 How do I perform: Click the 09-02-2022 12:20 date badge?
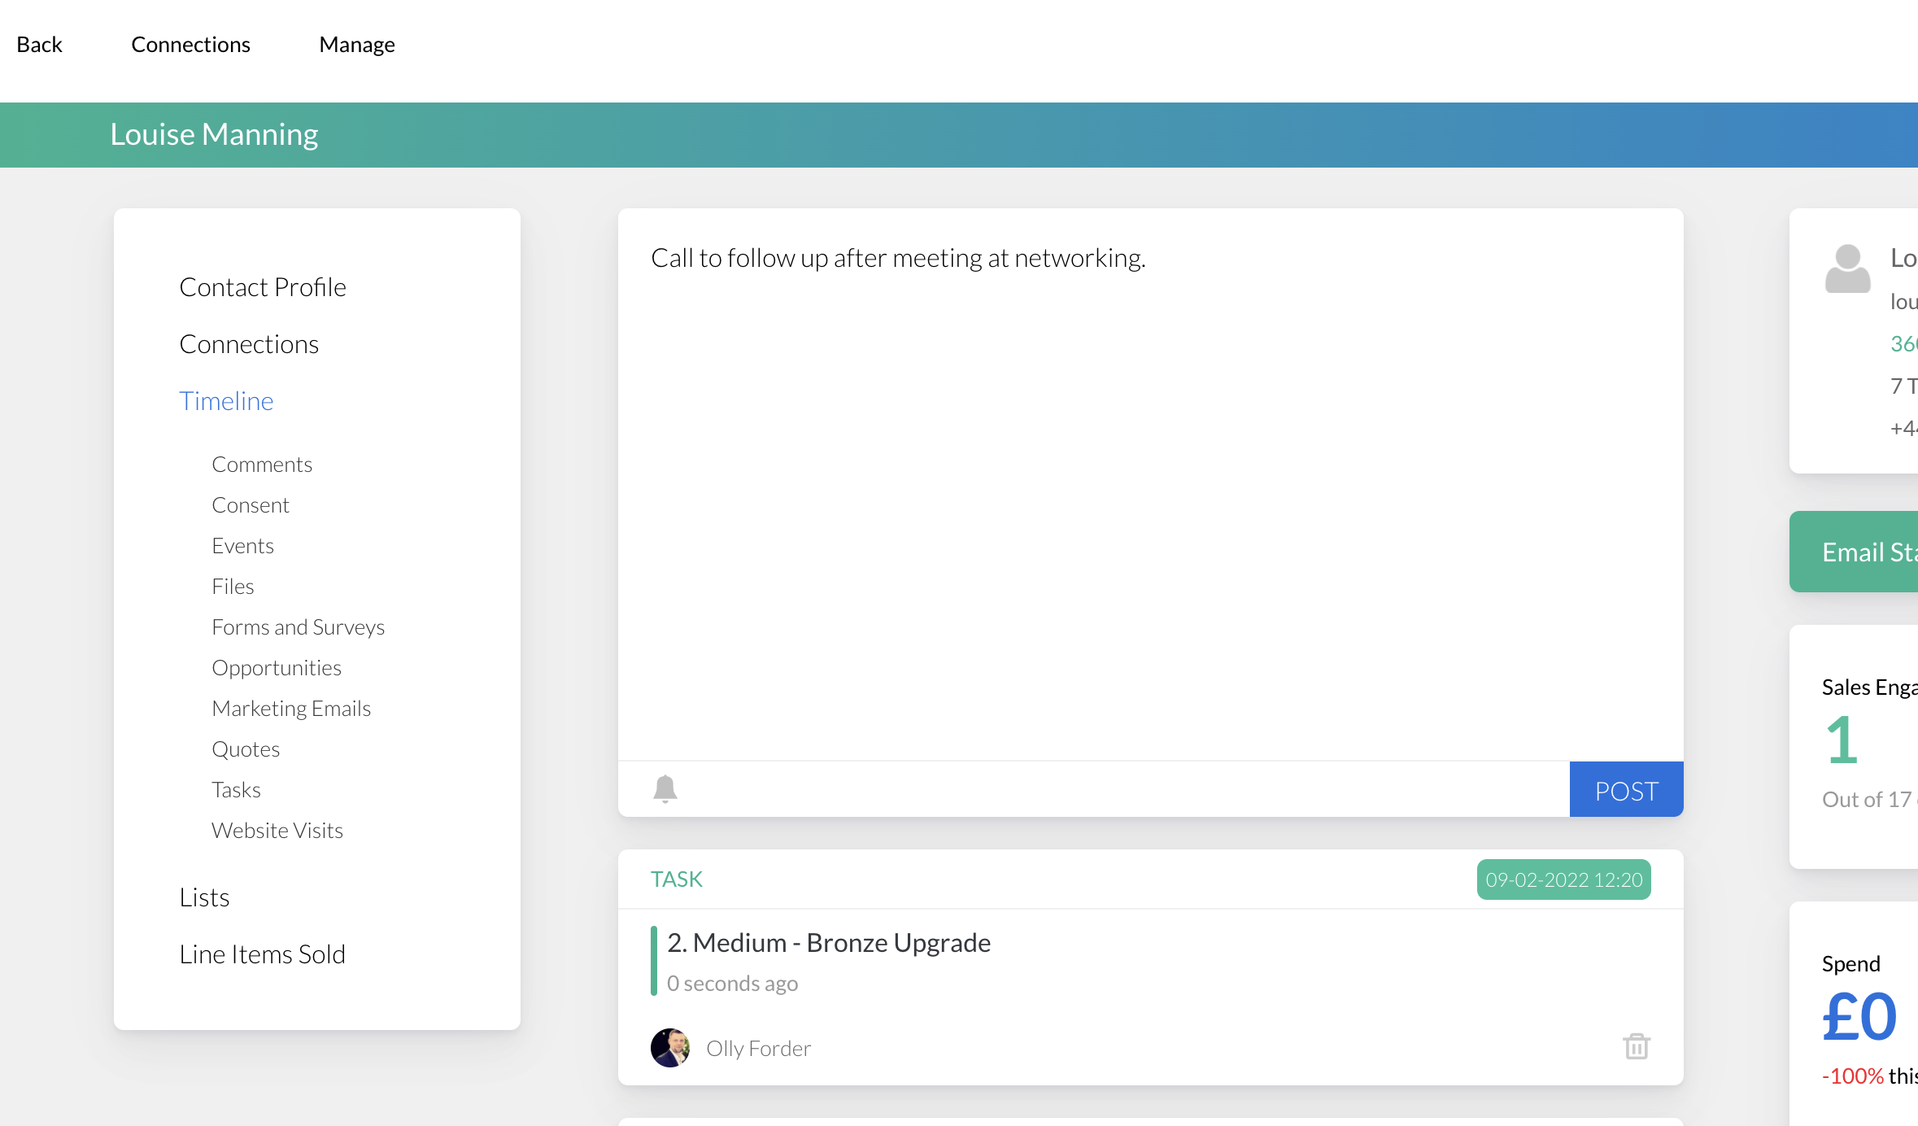(x=1563, y=880)
